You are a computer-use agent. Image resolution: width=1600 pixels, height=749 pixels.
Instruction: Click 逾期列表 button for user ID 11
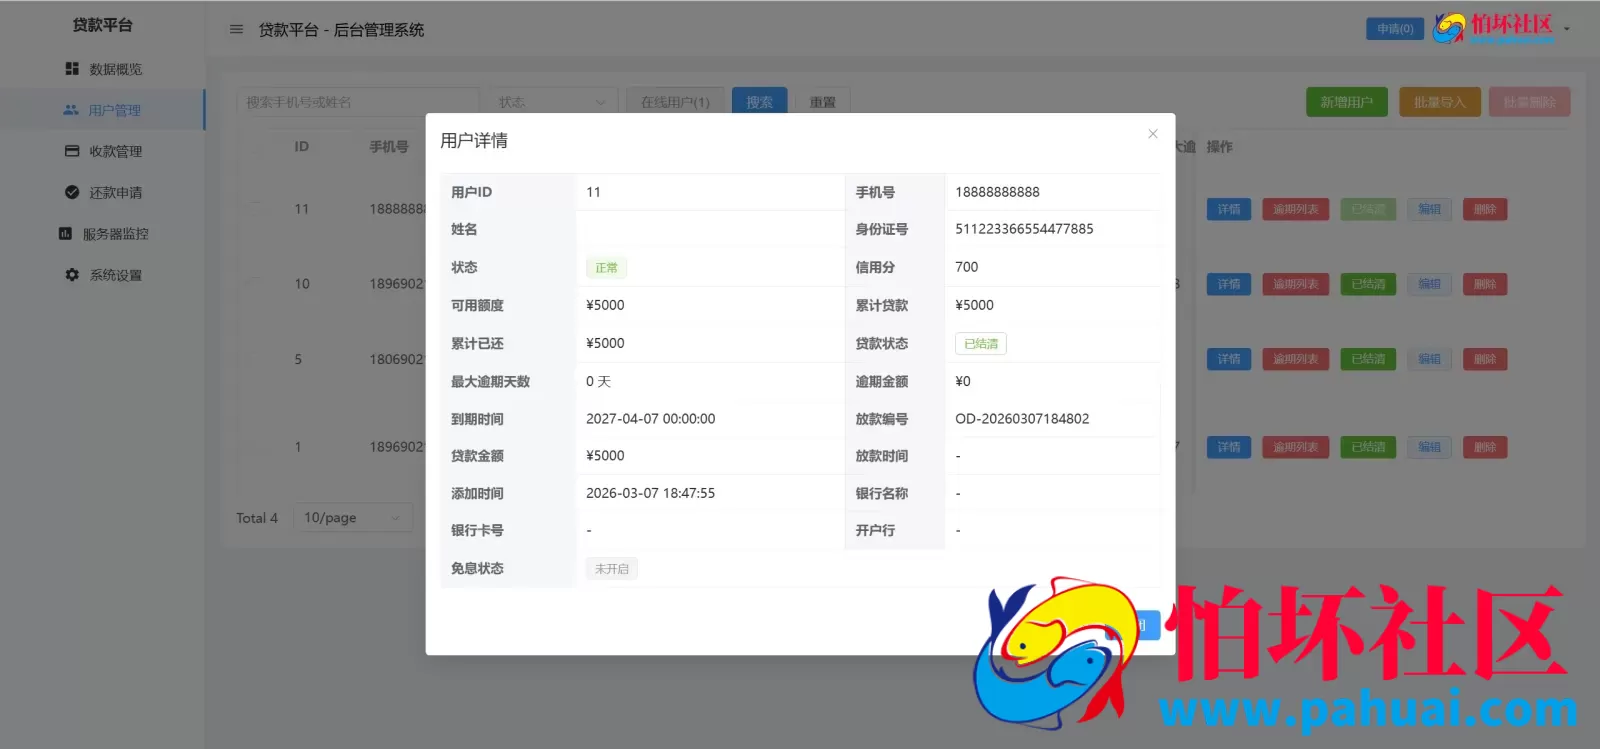tap(1295, 209)
